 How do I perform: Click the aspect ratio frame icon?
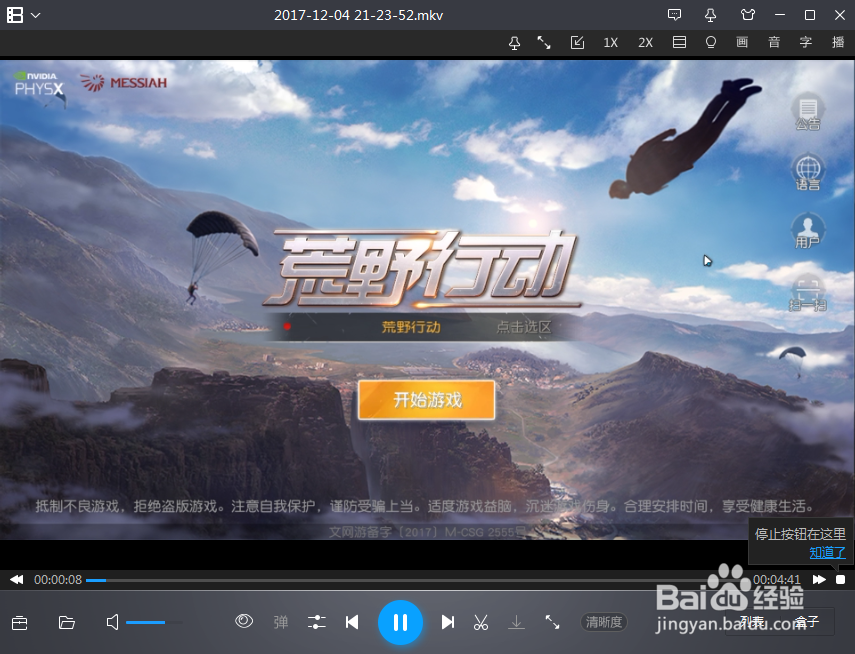coord(679,43)
